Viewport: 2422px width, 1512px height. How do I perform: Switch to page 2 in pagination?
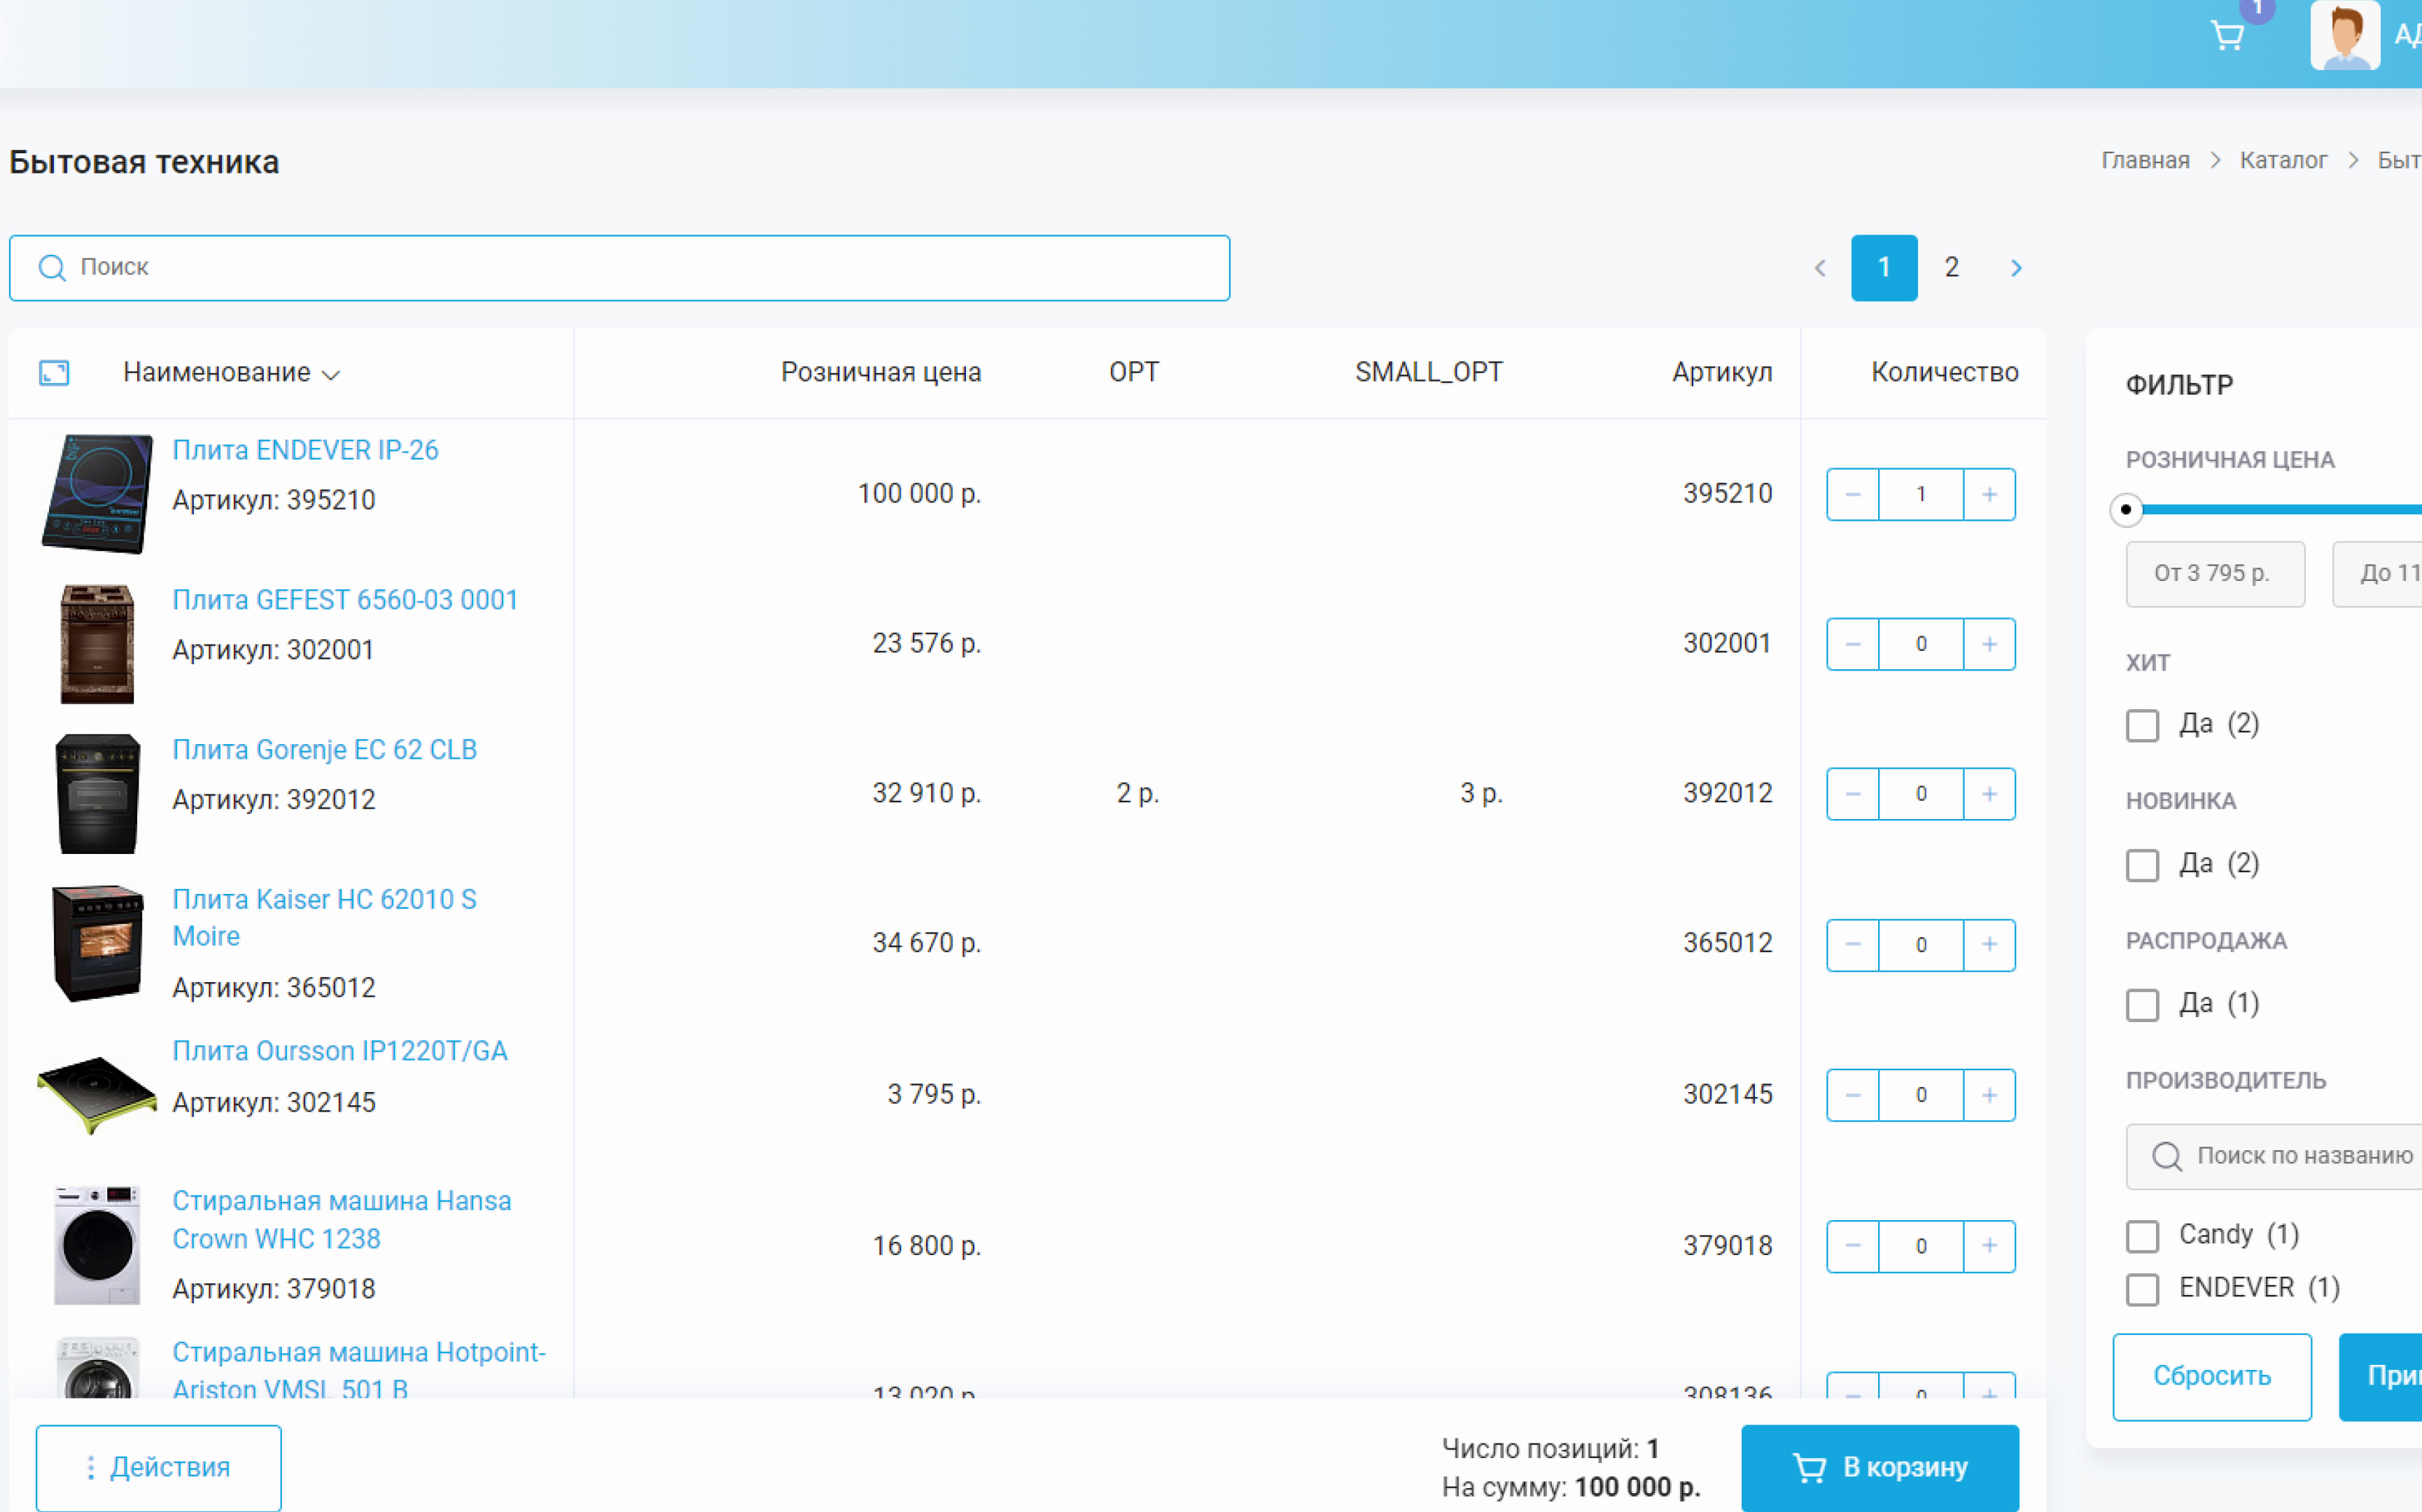[1951, 268]
